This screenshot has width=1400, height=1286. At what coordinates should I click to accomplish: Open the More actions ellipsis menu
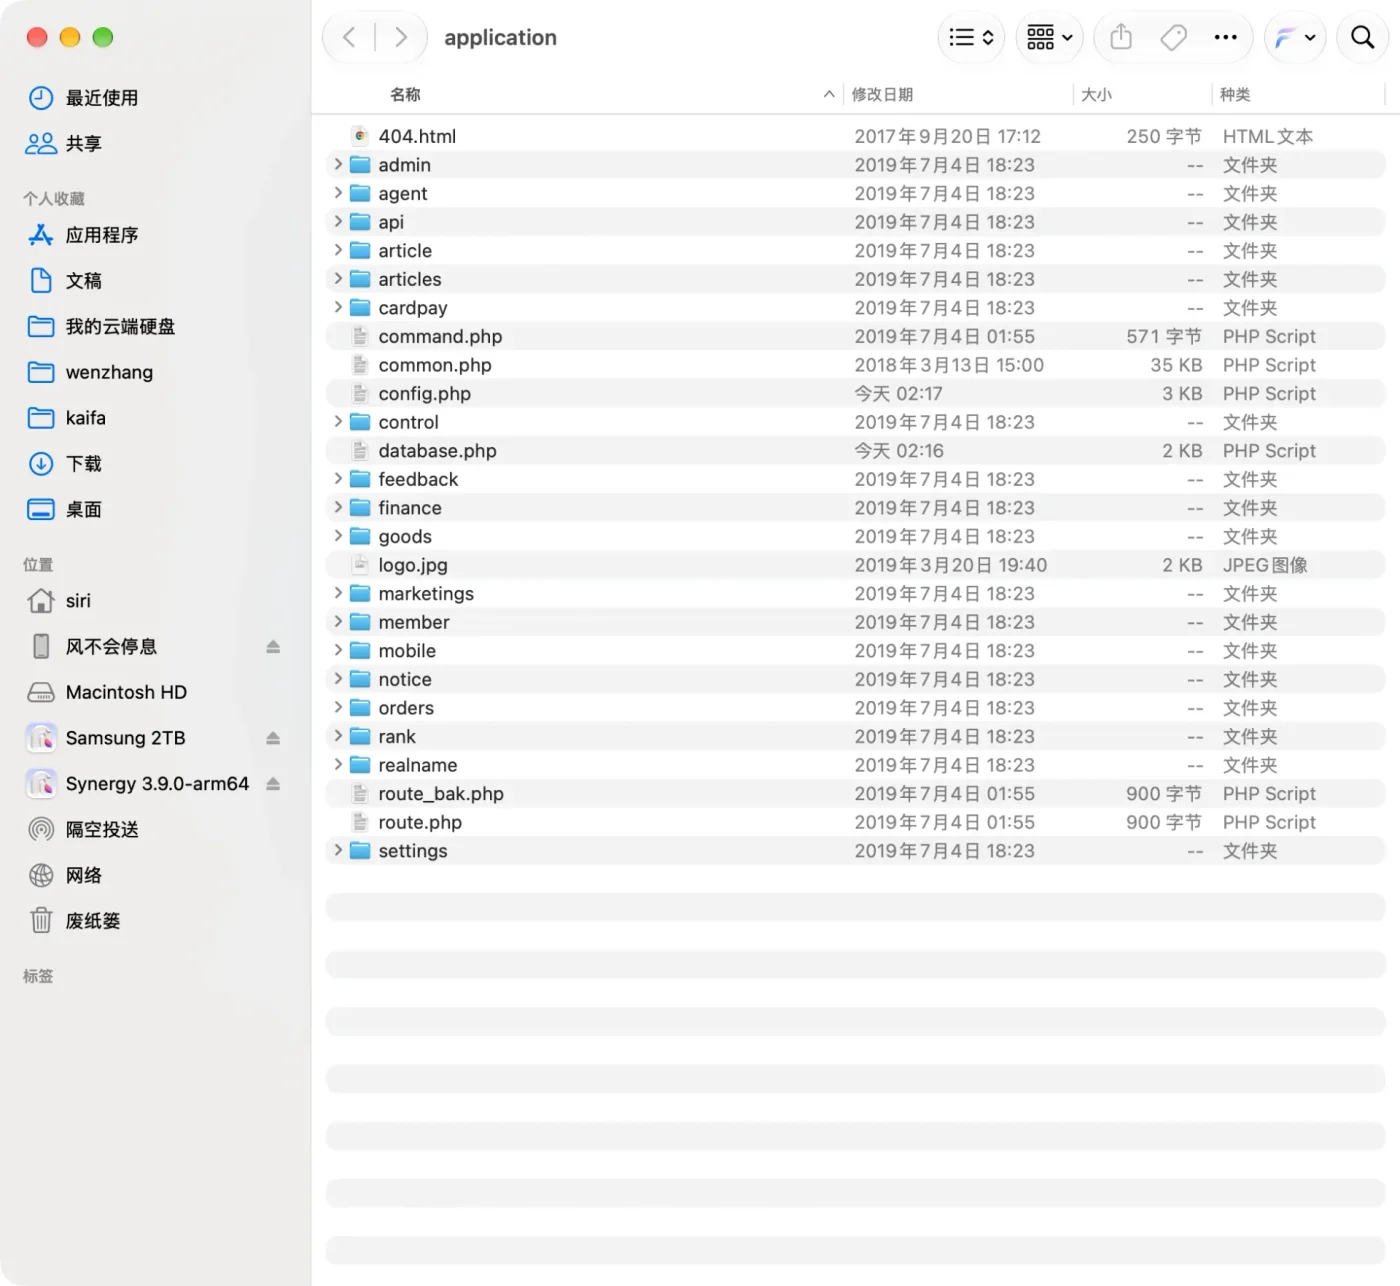tap(1225, 38)
